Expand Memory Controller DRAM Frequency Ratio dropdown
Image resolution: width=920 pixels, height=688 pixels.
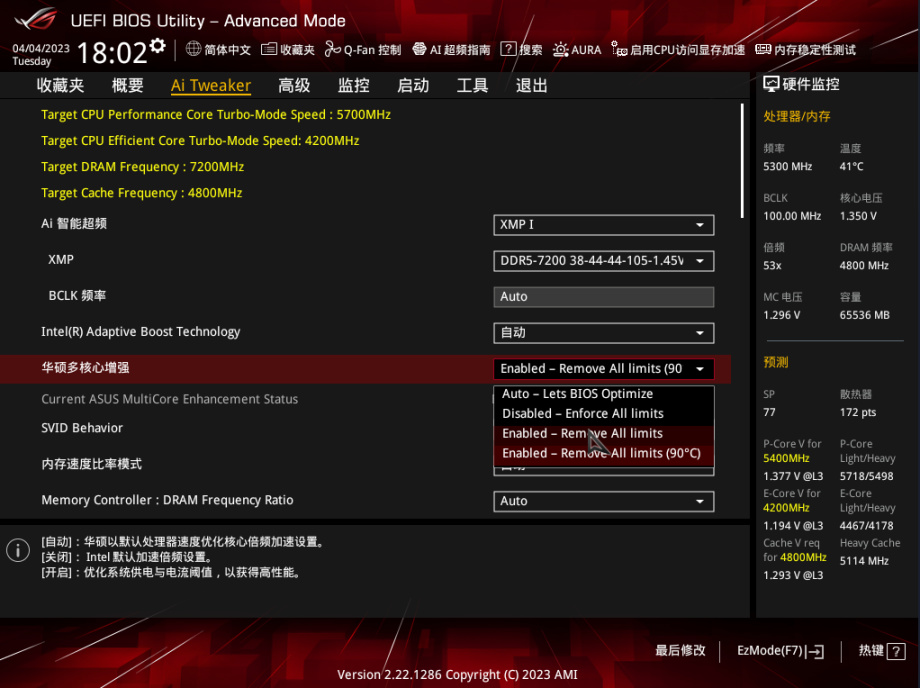tap(604, 501)
